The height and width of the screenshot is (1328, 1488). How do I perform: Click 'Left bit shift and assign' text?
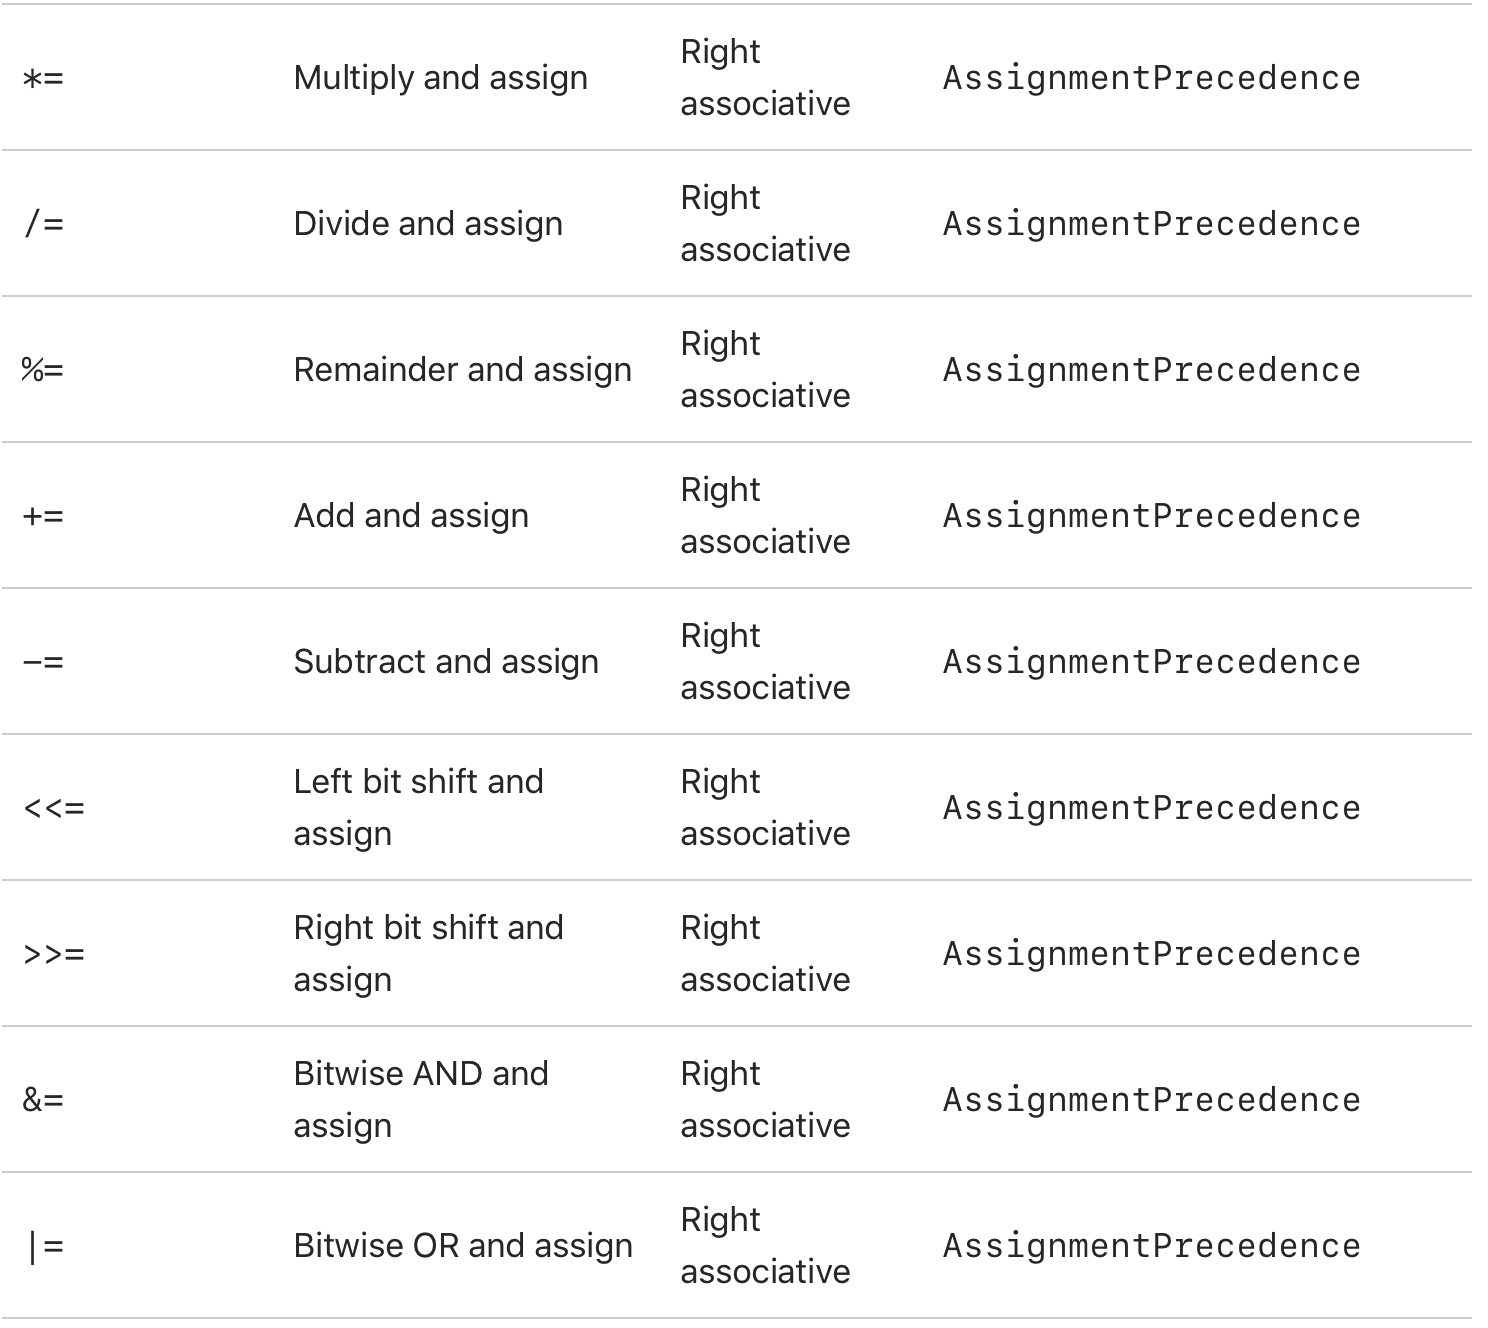coord(419,808)
